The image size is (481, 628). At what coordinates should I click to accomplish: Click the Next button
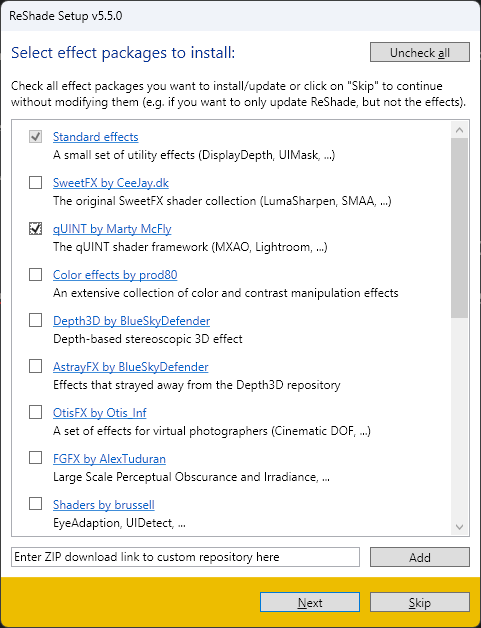pyautogui.click(x=310, y=602)
